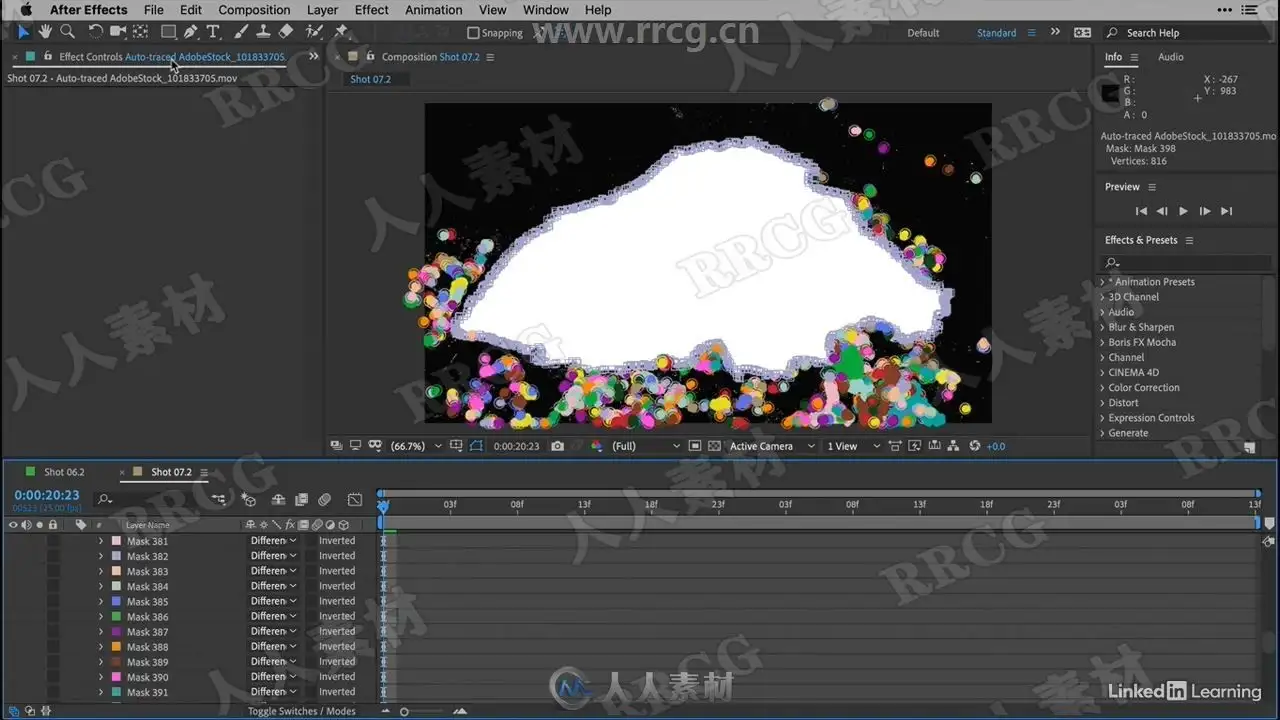Open the Effect menu
Image resolution: width=1280 pixels, height=720 pixels.
click(371, 10)
